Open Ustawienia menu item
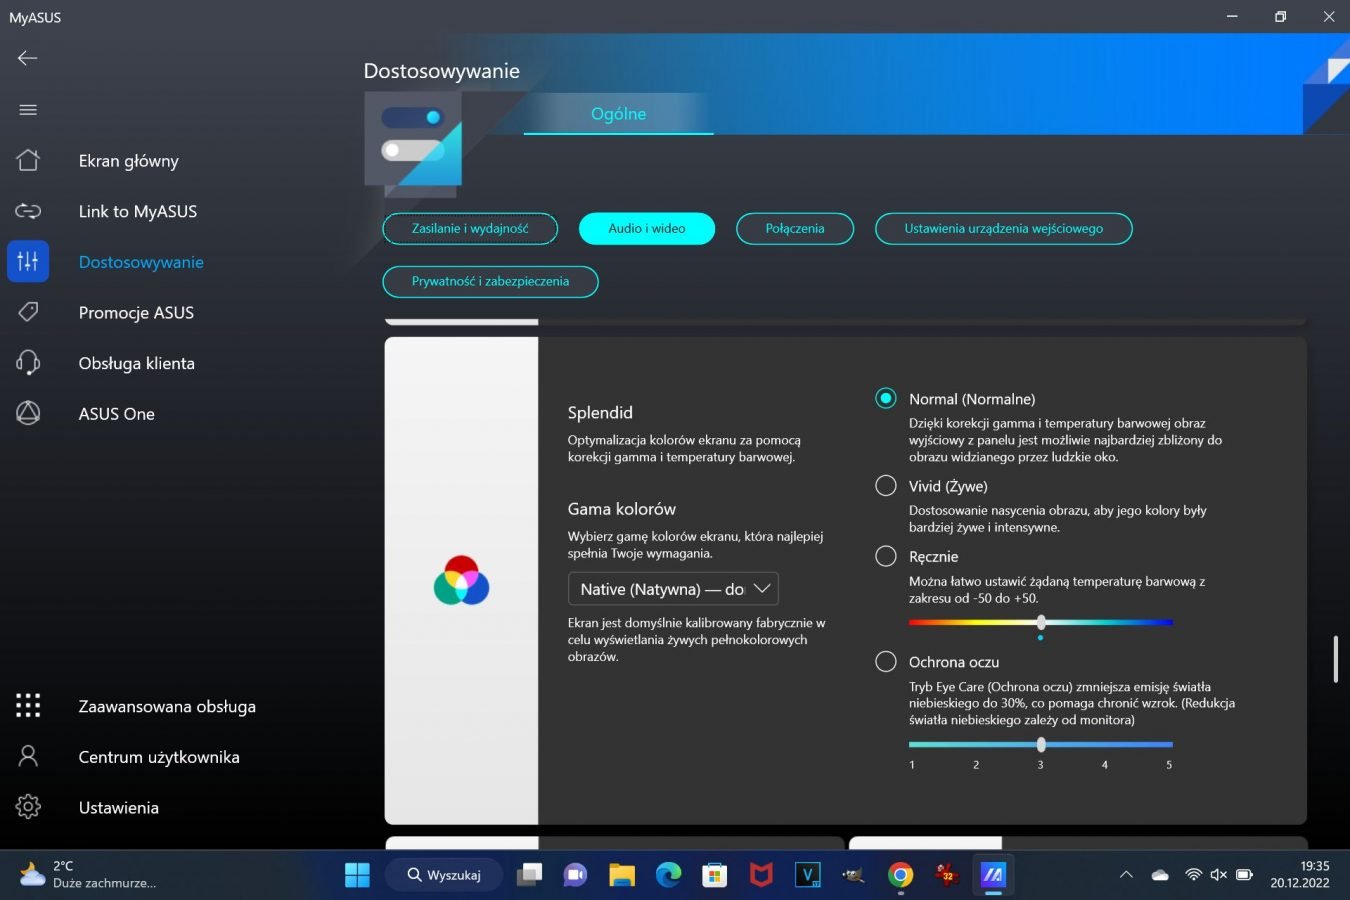Screen dimensions: 1350x900 (119, 807)
